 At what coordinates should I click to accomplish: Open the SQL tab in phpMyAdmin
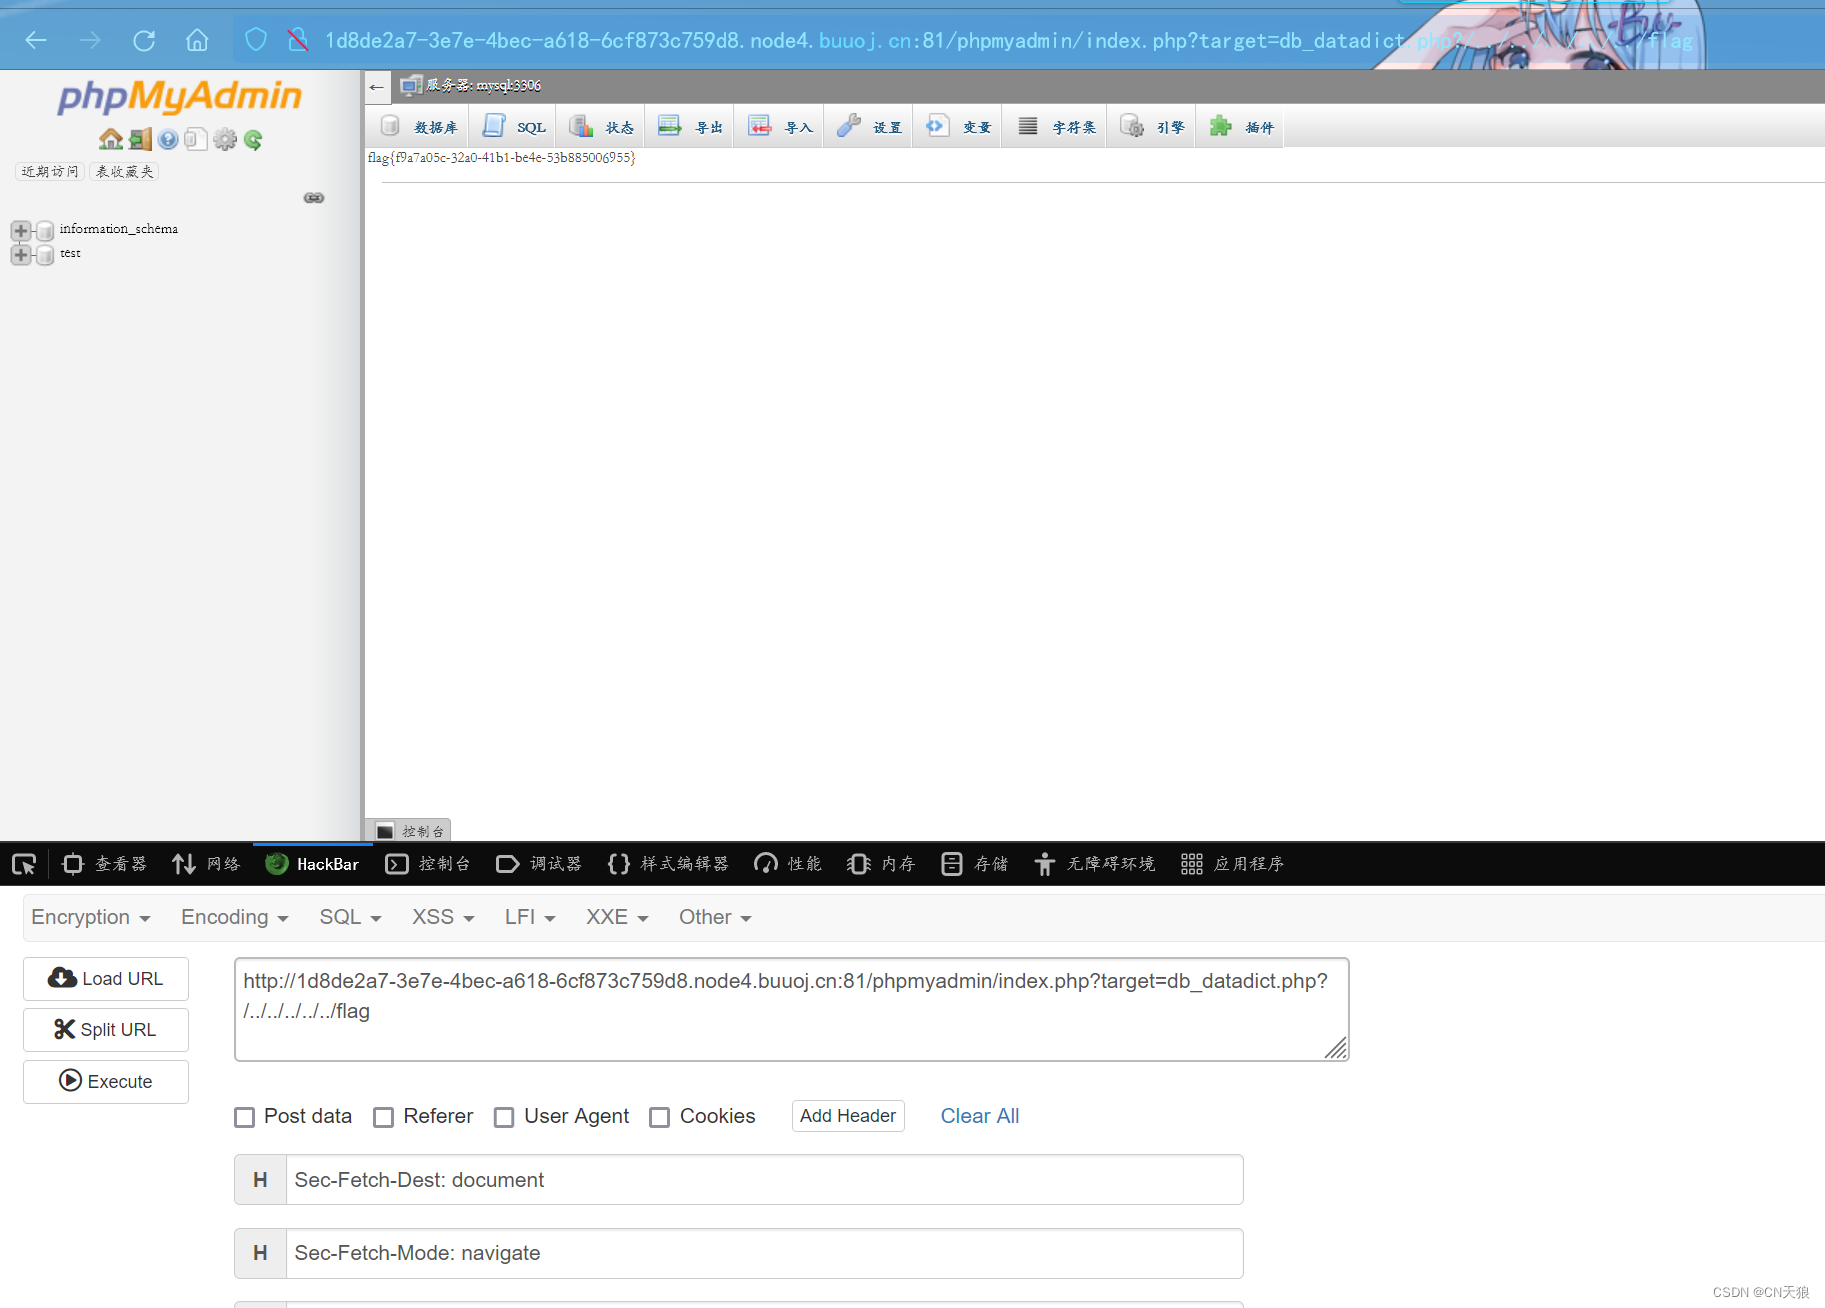click(x=514, y=127)
